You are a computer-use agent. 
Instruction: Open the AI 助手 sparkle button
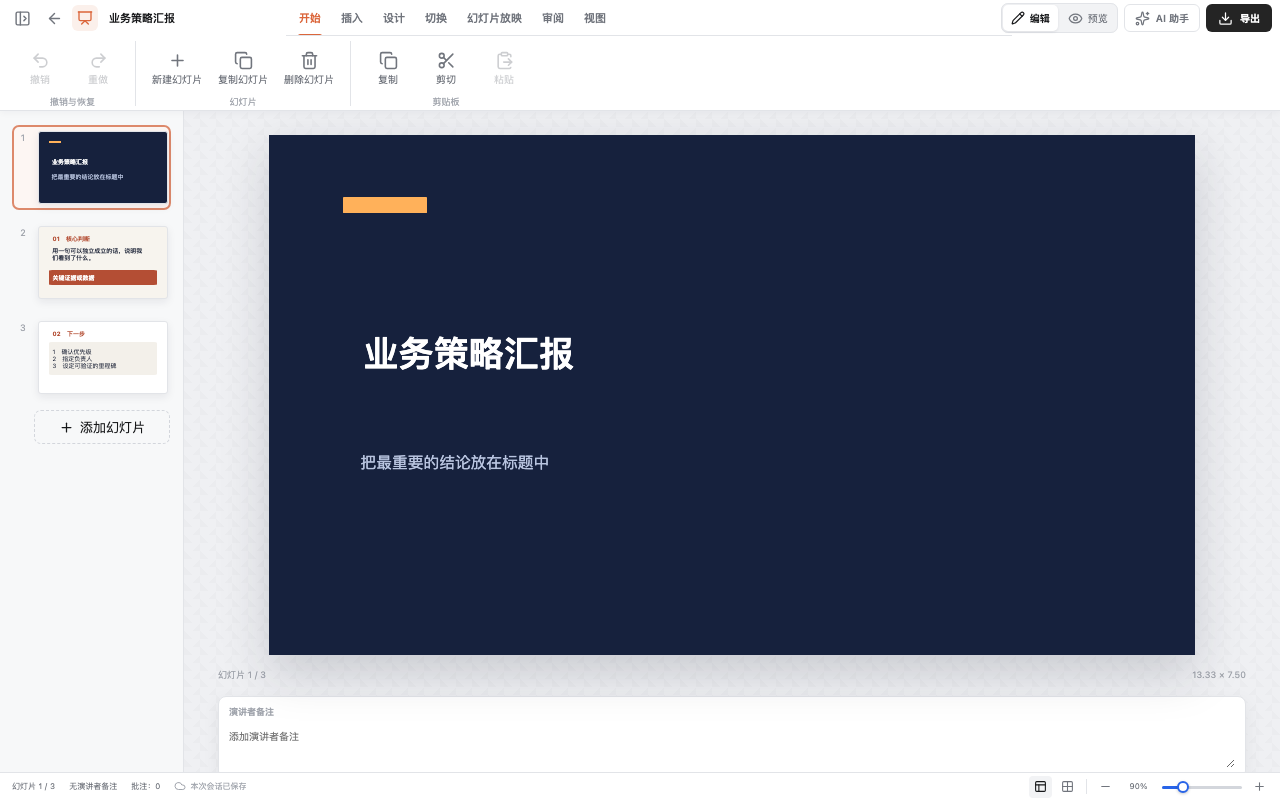coord(1162,18)
